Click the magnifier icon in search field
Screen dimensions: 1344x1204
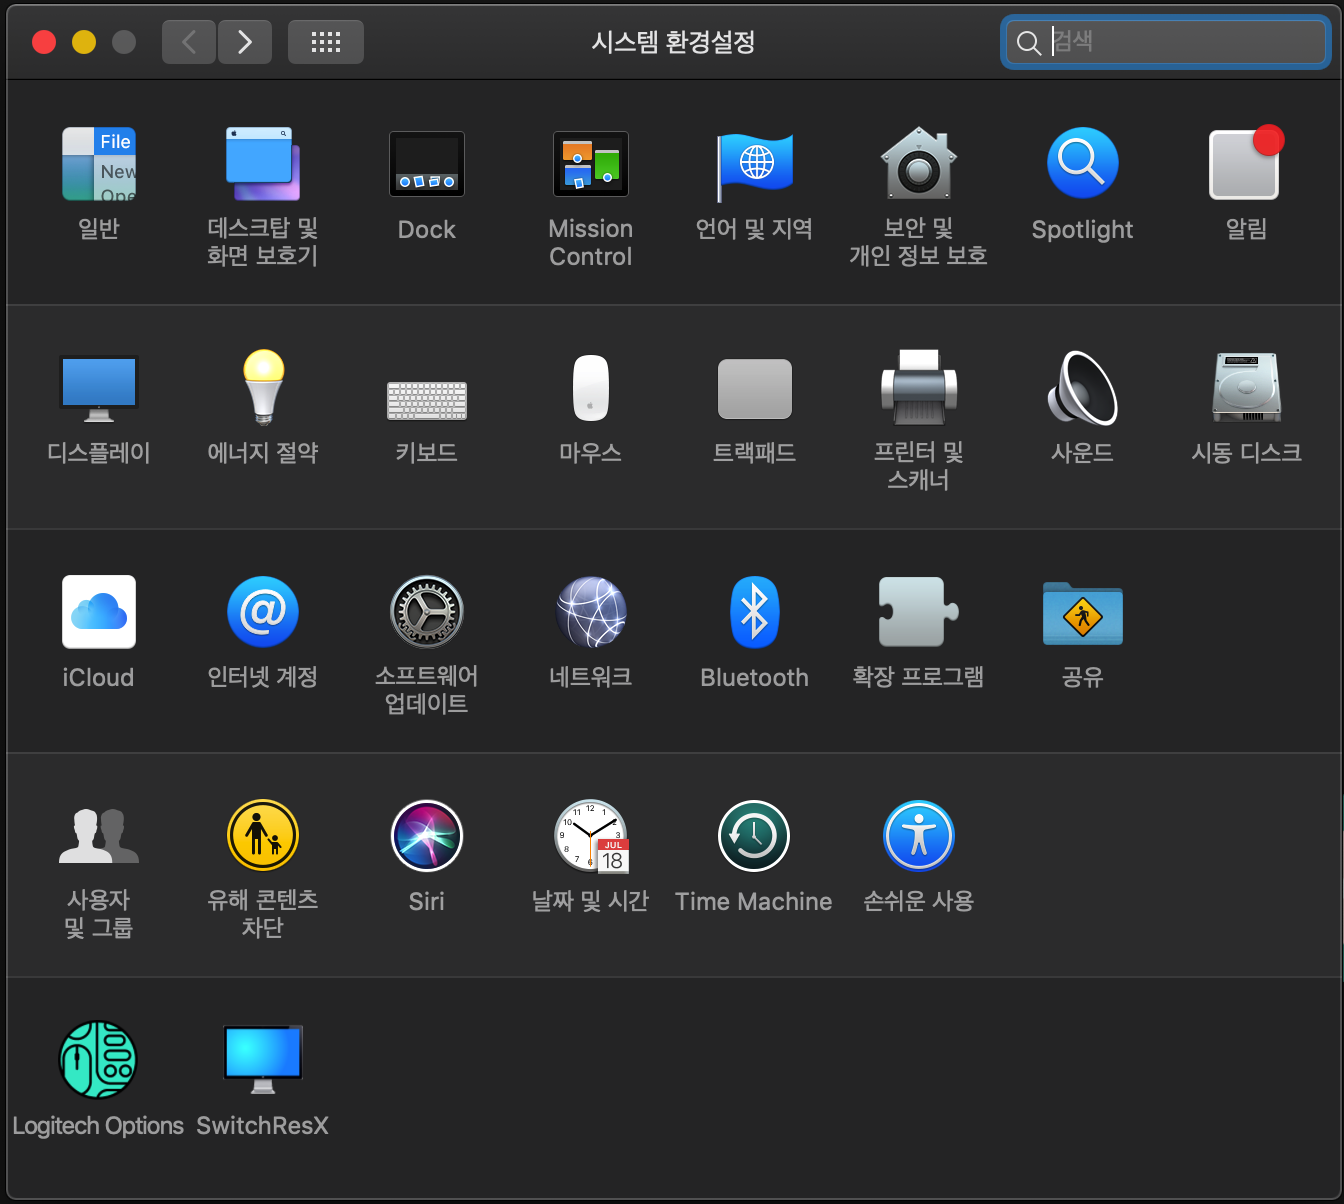[1028, 43]
